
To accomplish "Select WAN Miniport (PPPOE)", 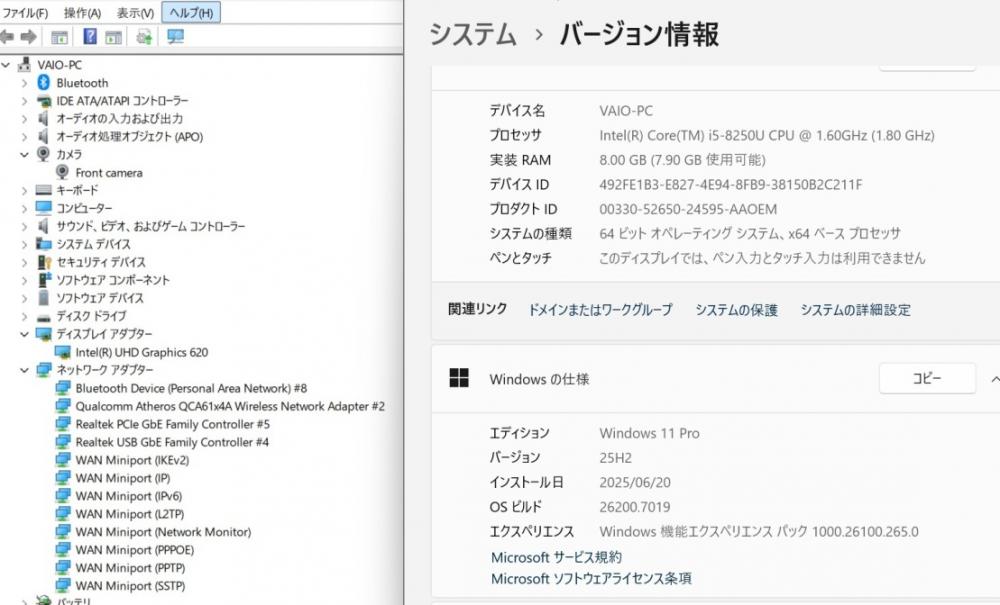I will pyautogui.click(x=135, y=550).
